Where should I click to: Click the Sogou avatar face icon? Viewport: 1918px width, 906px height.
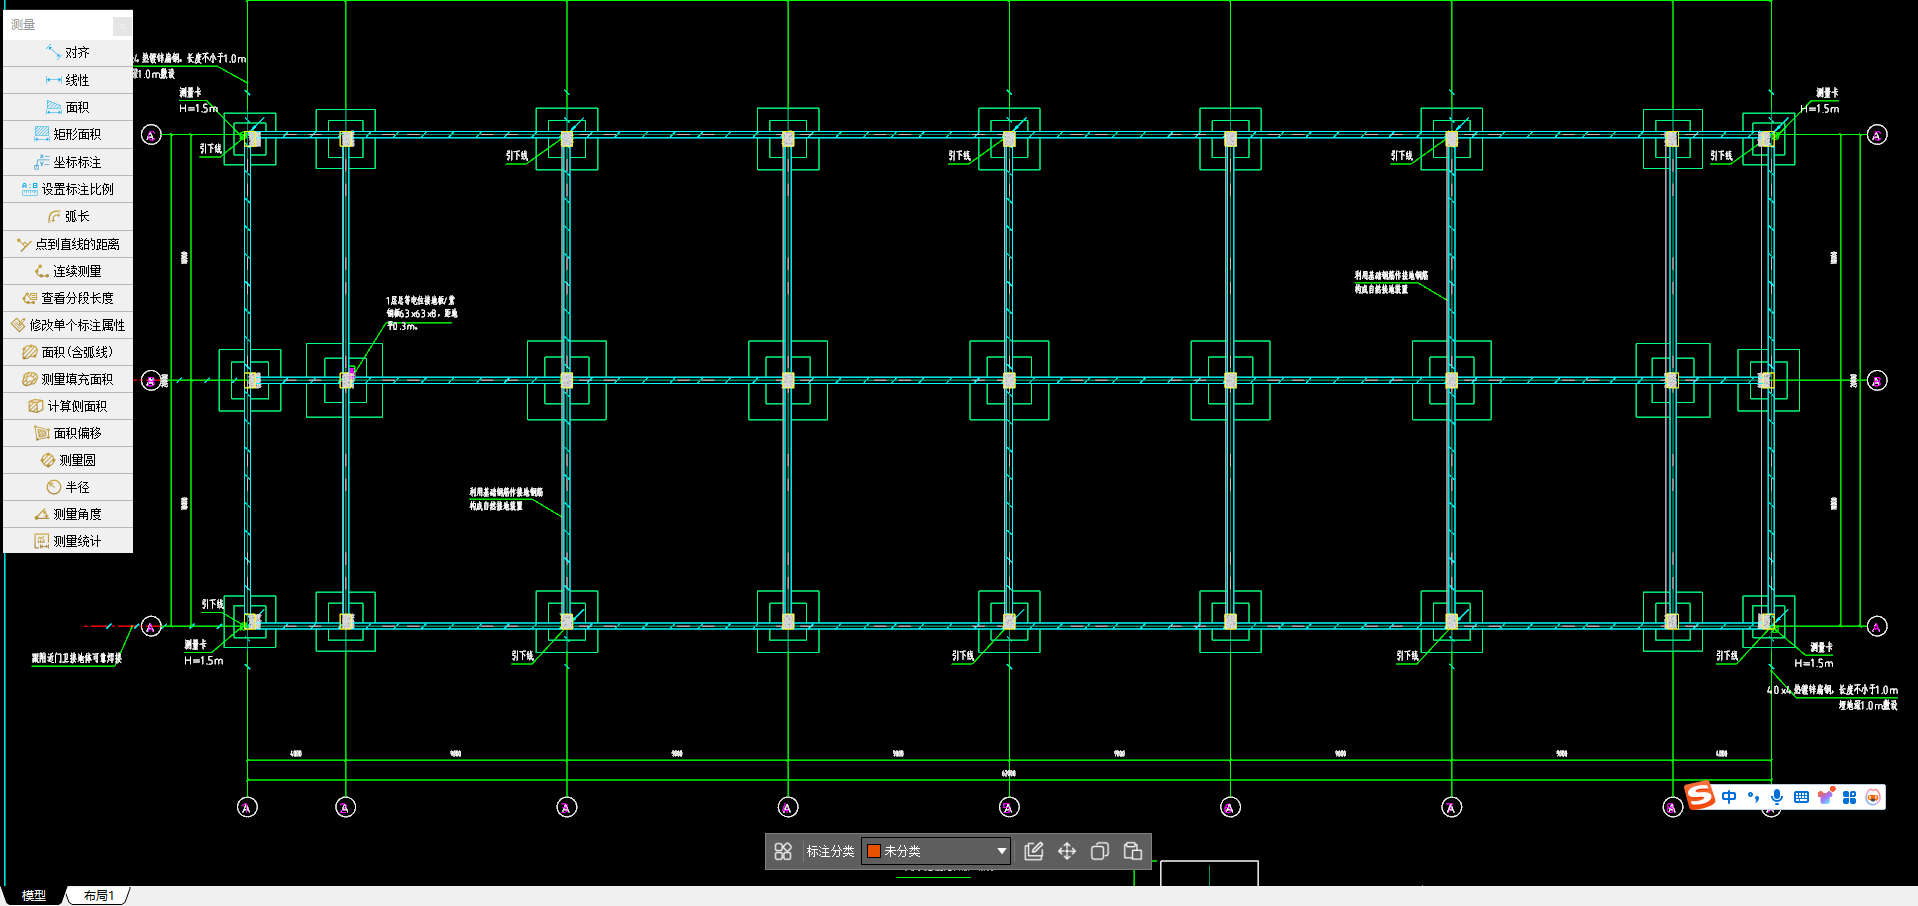coord(1873,797)
